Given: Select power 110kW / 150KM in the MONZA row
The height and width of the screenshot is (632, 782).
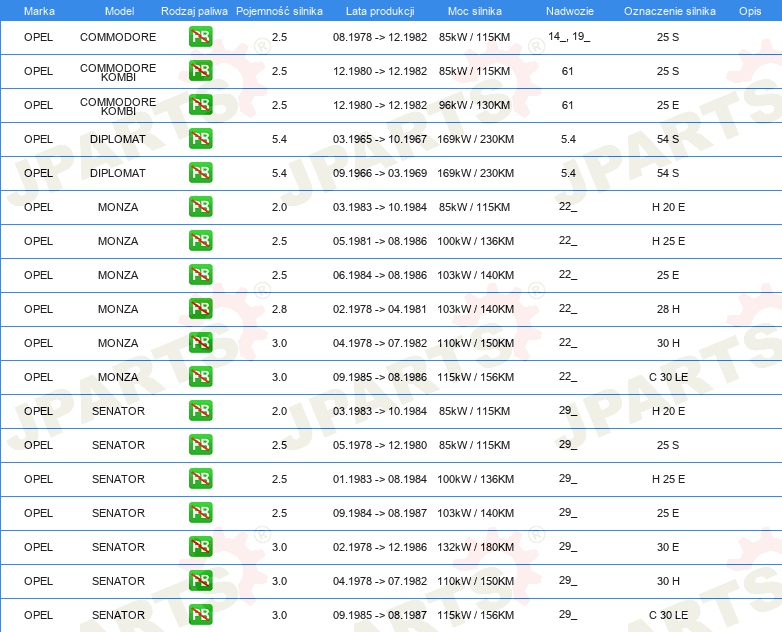Looking at the screenshot, I should coord(475,343).
